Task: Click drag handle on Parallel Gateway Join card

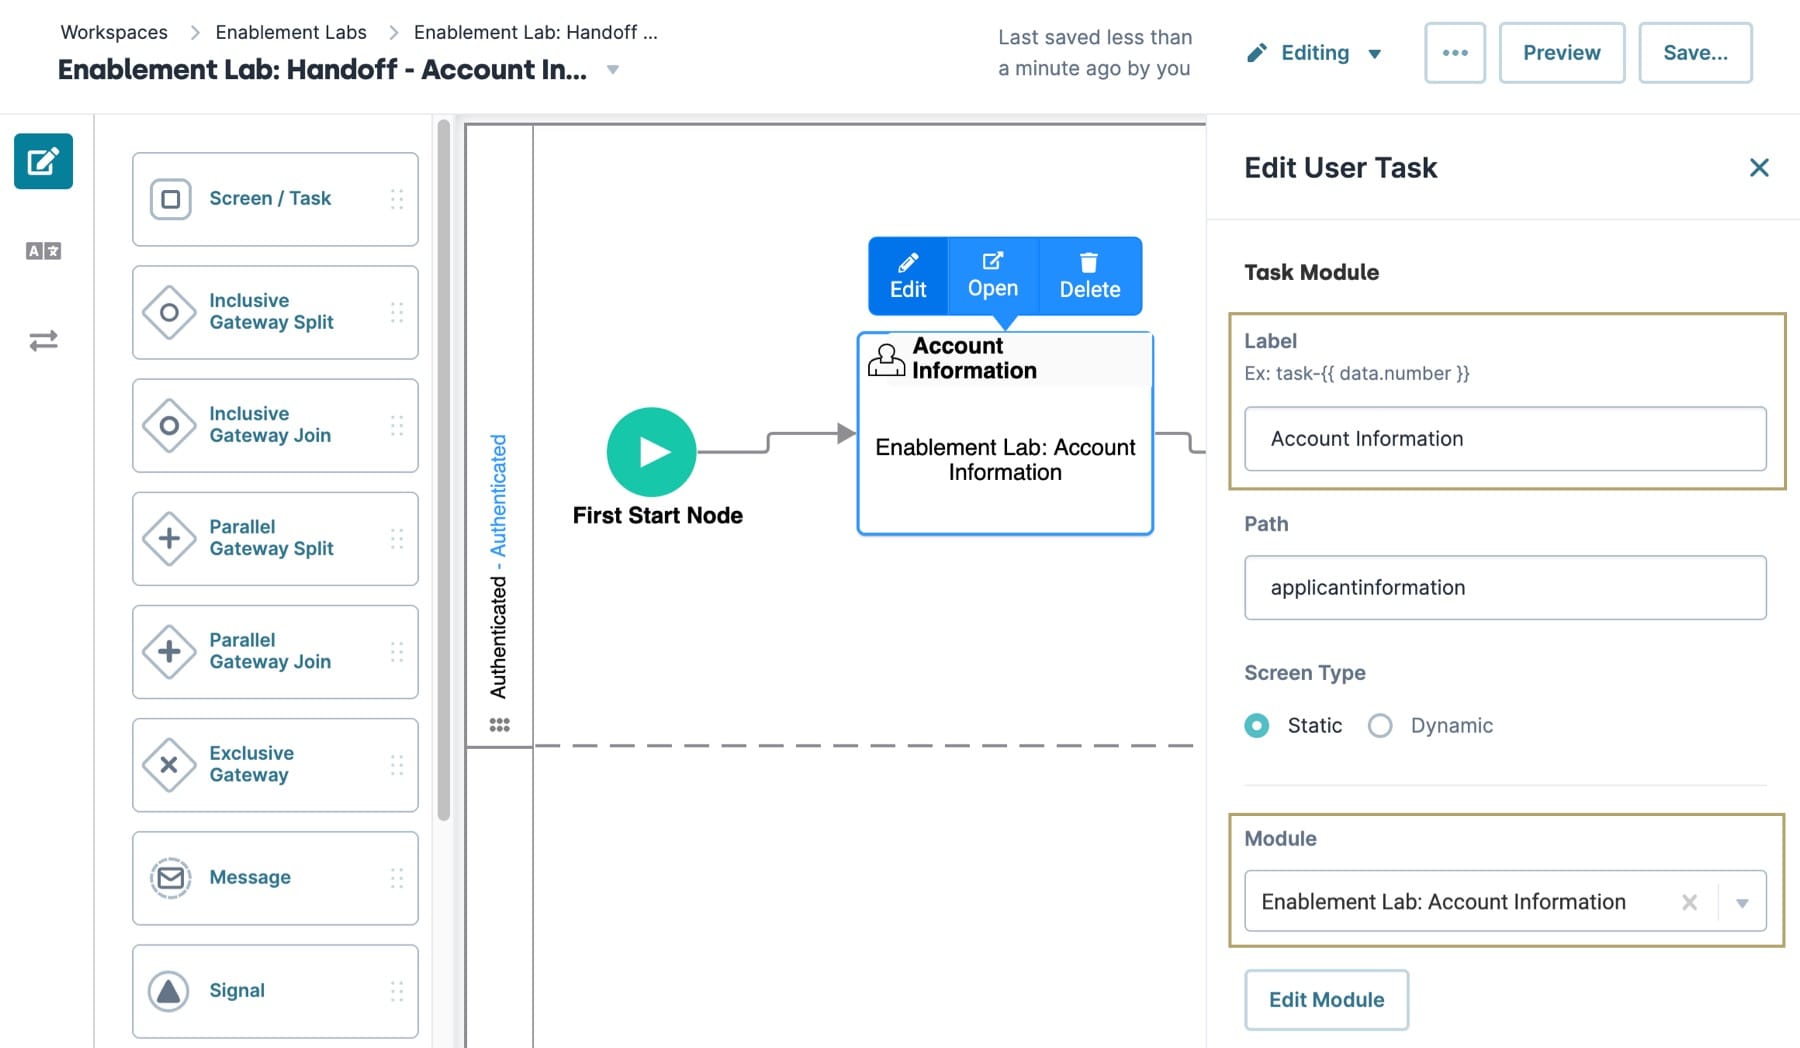Action: point(397,651)
